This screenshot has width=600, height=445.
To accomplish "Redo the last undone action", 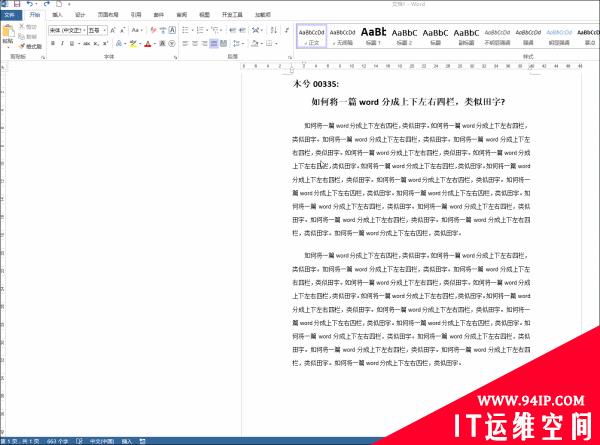I will tap(47, 4).
